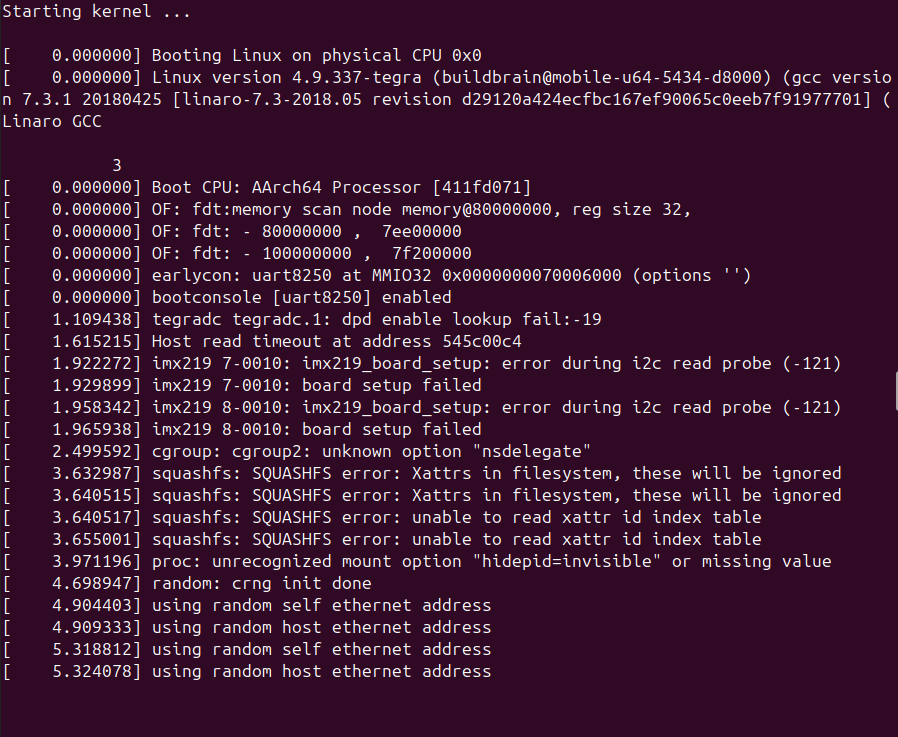Image resolution: width=898 pixels, height=737 pixels.
Task: Click first 'Xattrs in filesystem' squashfs error line
Action: tap(422, 474)
